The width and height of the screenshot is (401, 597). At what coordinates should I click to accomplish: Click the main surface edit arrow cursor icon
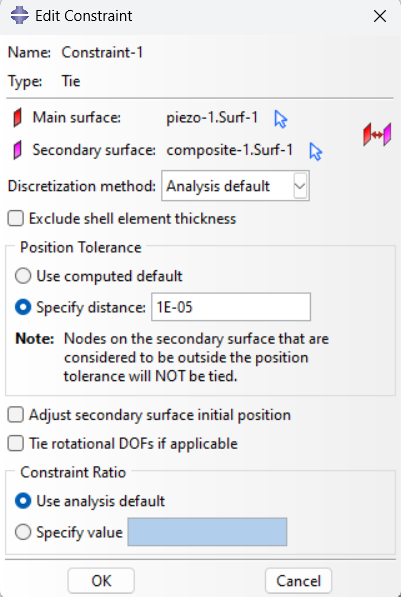coord(281,119)
